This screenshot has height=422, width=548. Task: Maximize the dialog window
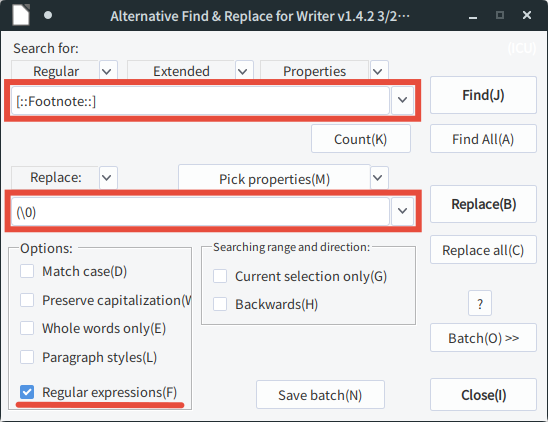click(500, 15)
